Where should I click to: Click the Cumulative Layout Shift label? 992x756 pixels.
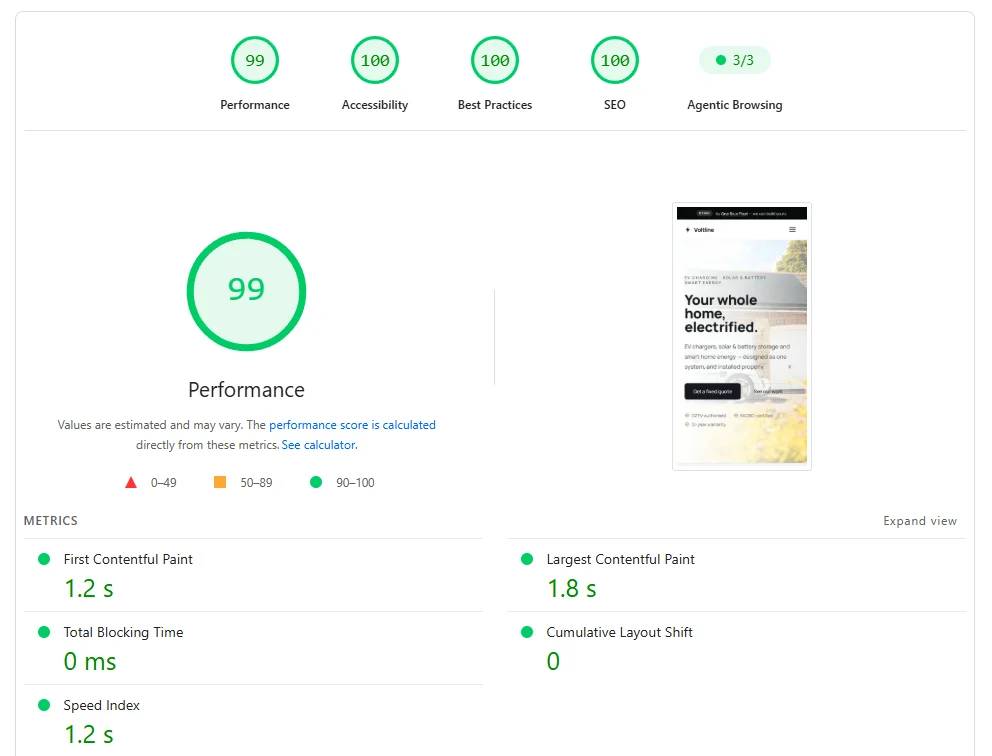click(x=619, y=632)
